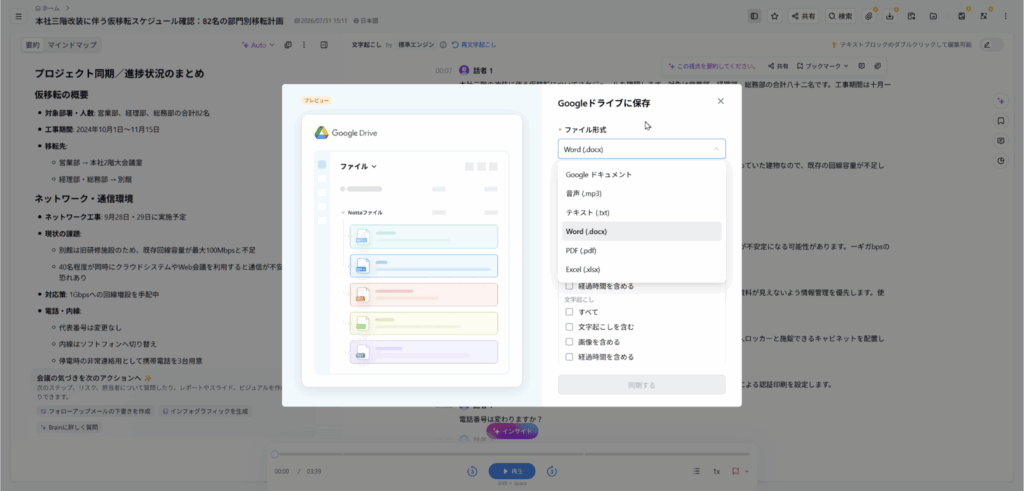The image size is (1024, 491).
Task: Click 再文字起こし link
Action: click(x=474, y=45)
